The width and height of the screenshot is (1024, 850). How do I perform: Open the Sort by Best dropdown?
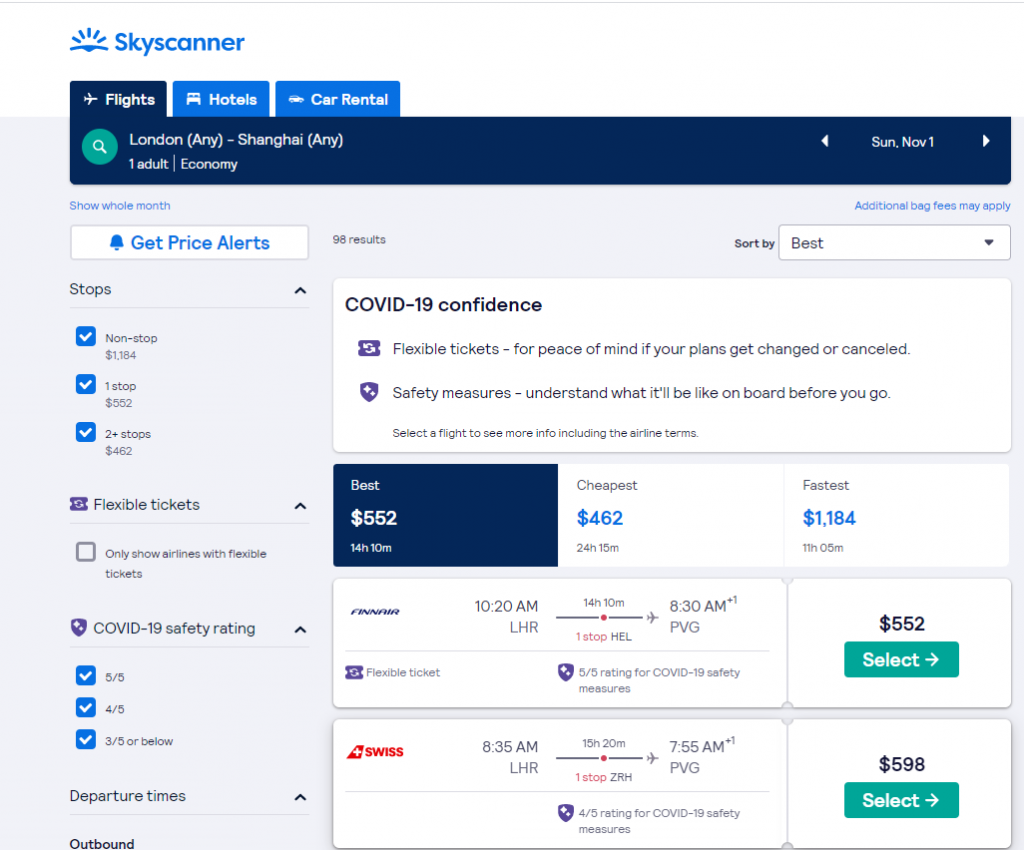click(894, 243)
